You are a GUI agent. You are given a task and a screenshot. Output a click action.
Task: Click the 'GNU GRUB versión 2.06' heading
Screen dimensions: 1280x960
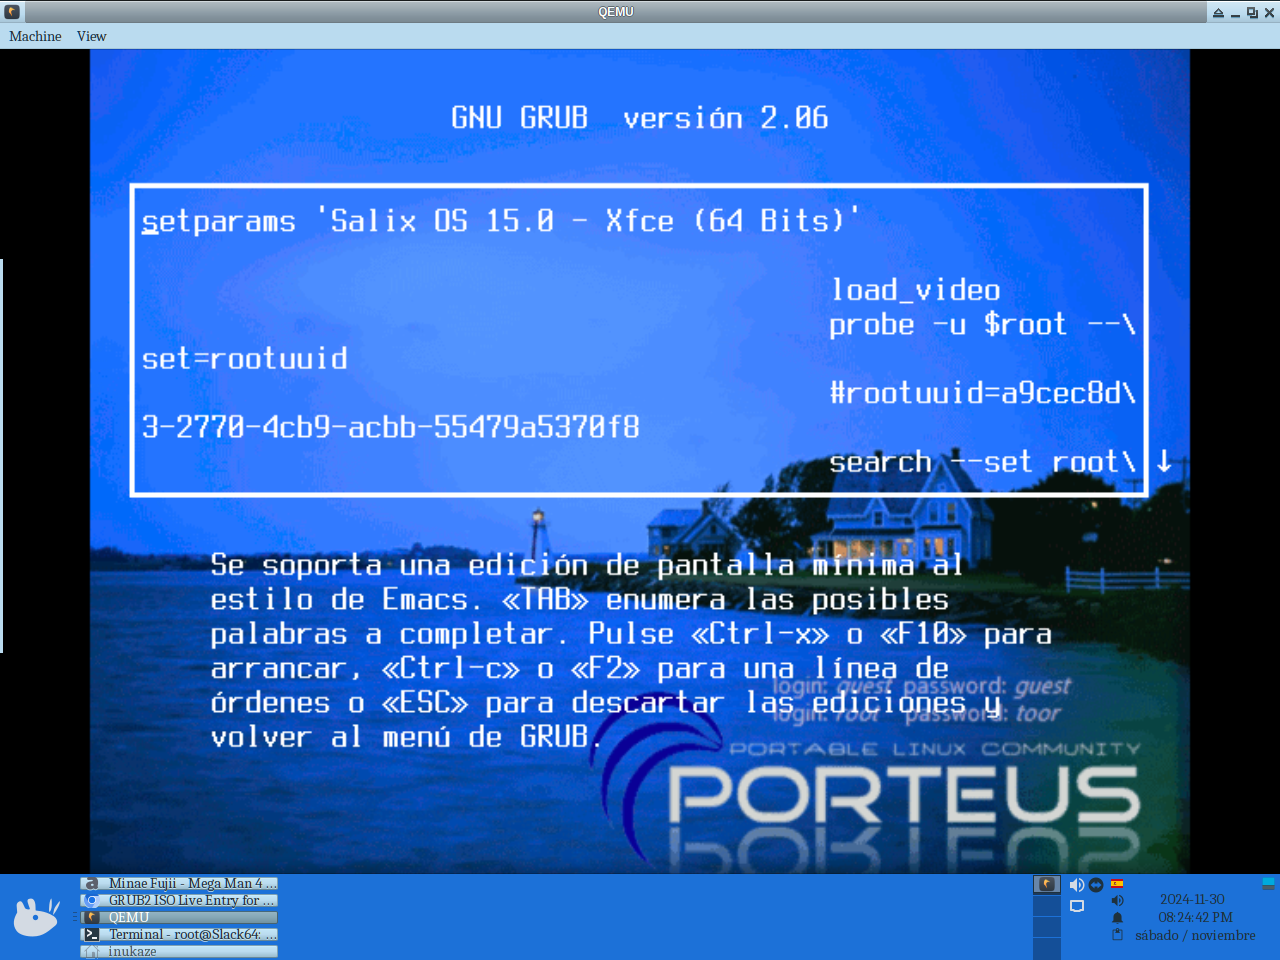click(640, 118)
